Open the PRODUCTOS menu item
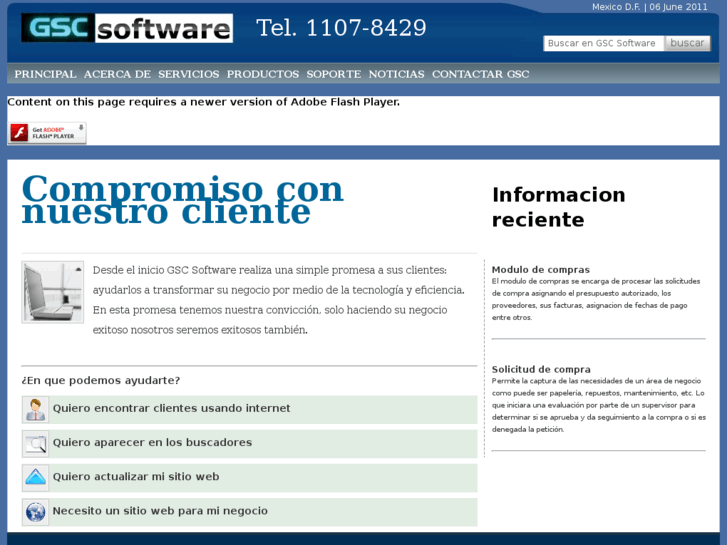 point(263,74)
